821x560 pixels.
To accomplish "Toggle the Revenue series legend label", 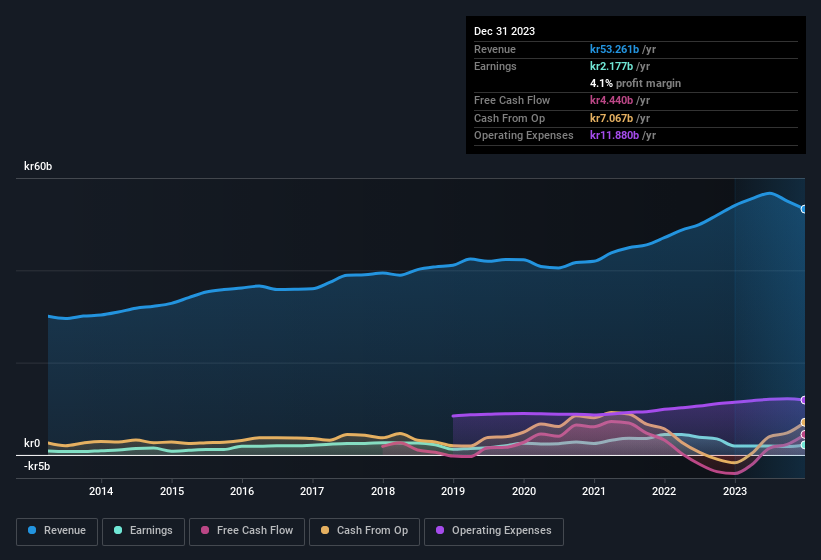I will (64, 531).
